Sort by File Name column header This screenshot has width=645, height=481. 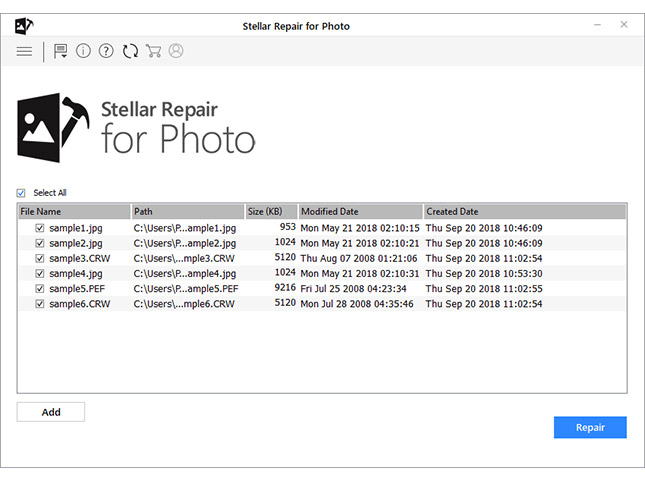pyautogui.click(x=73, y=212)
